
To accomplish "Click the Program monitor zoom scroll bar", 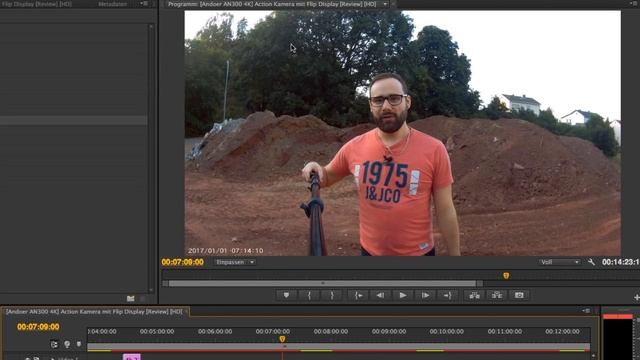I will (x=322, y=283).
